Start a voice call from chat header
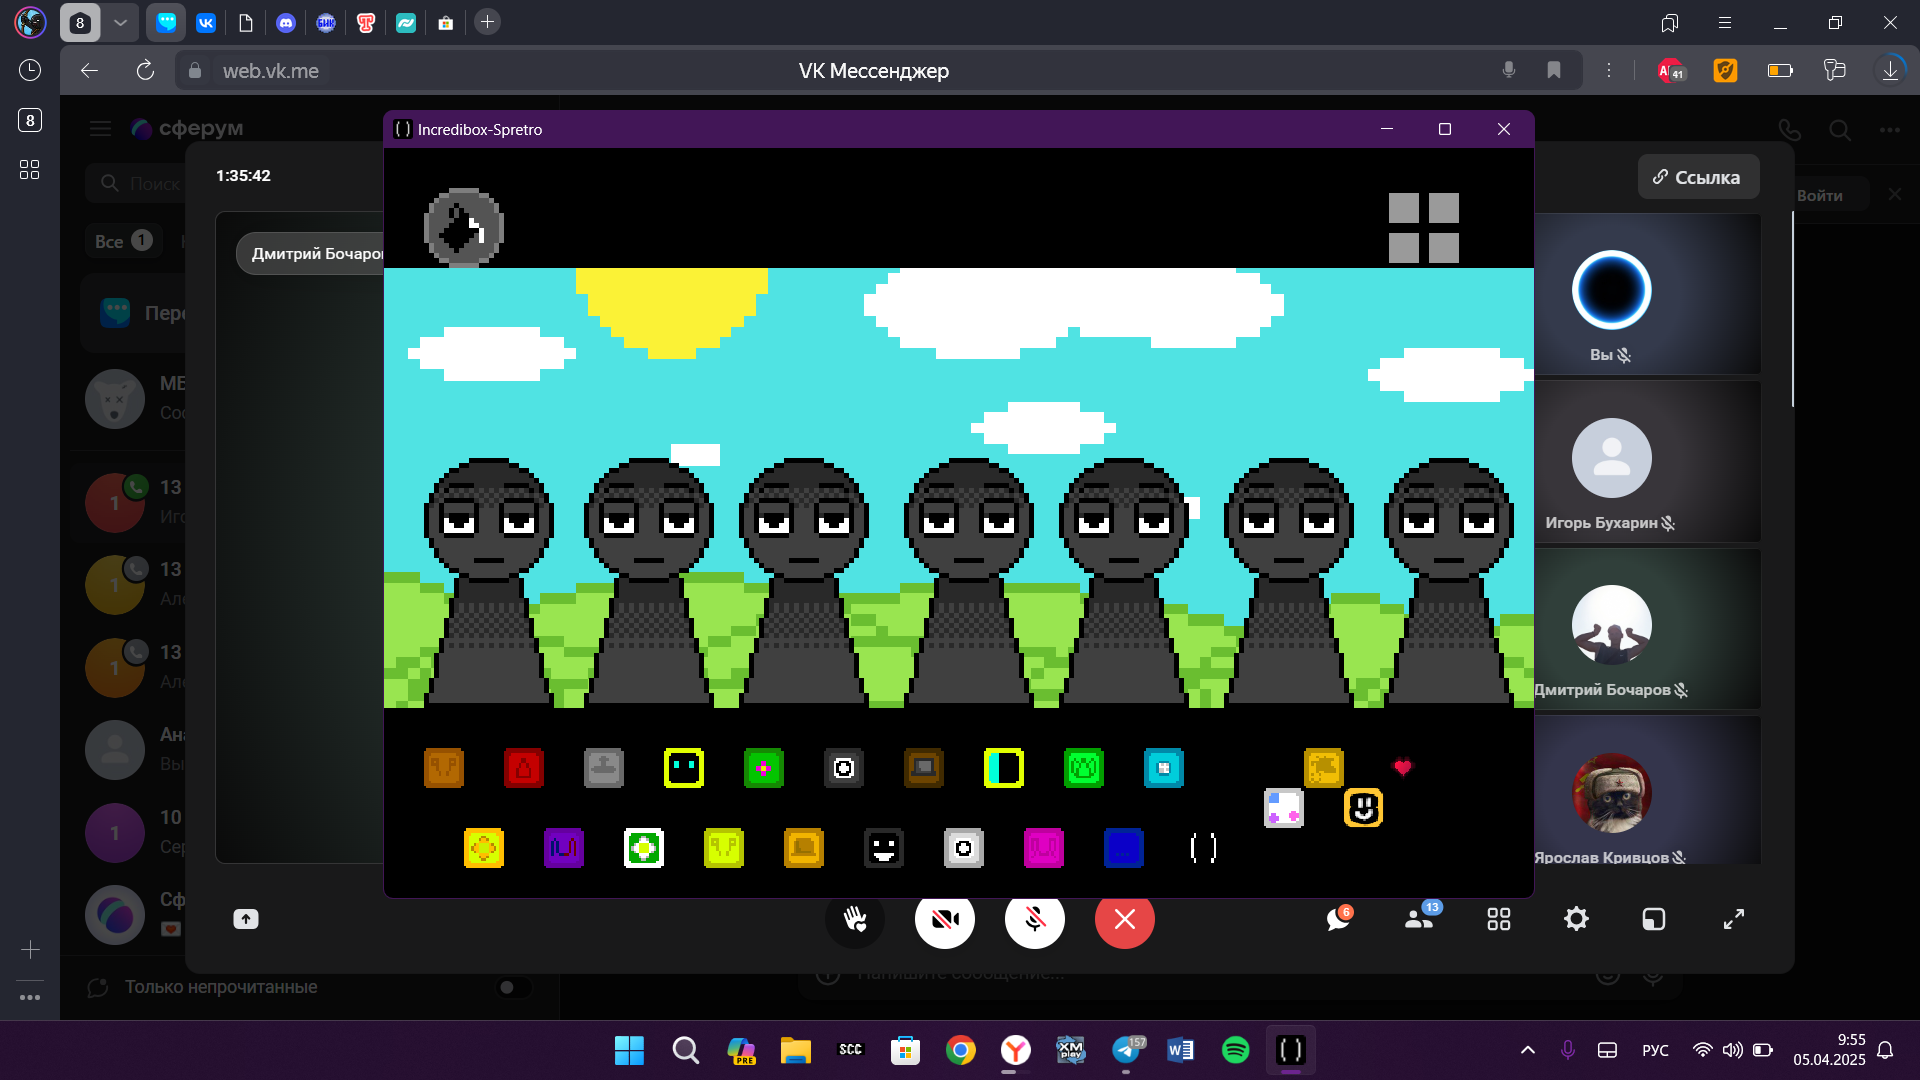This screenshot has width=1920, height=1080. click(x=1789, y=130)
